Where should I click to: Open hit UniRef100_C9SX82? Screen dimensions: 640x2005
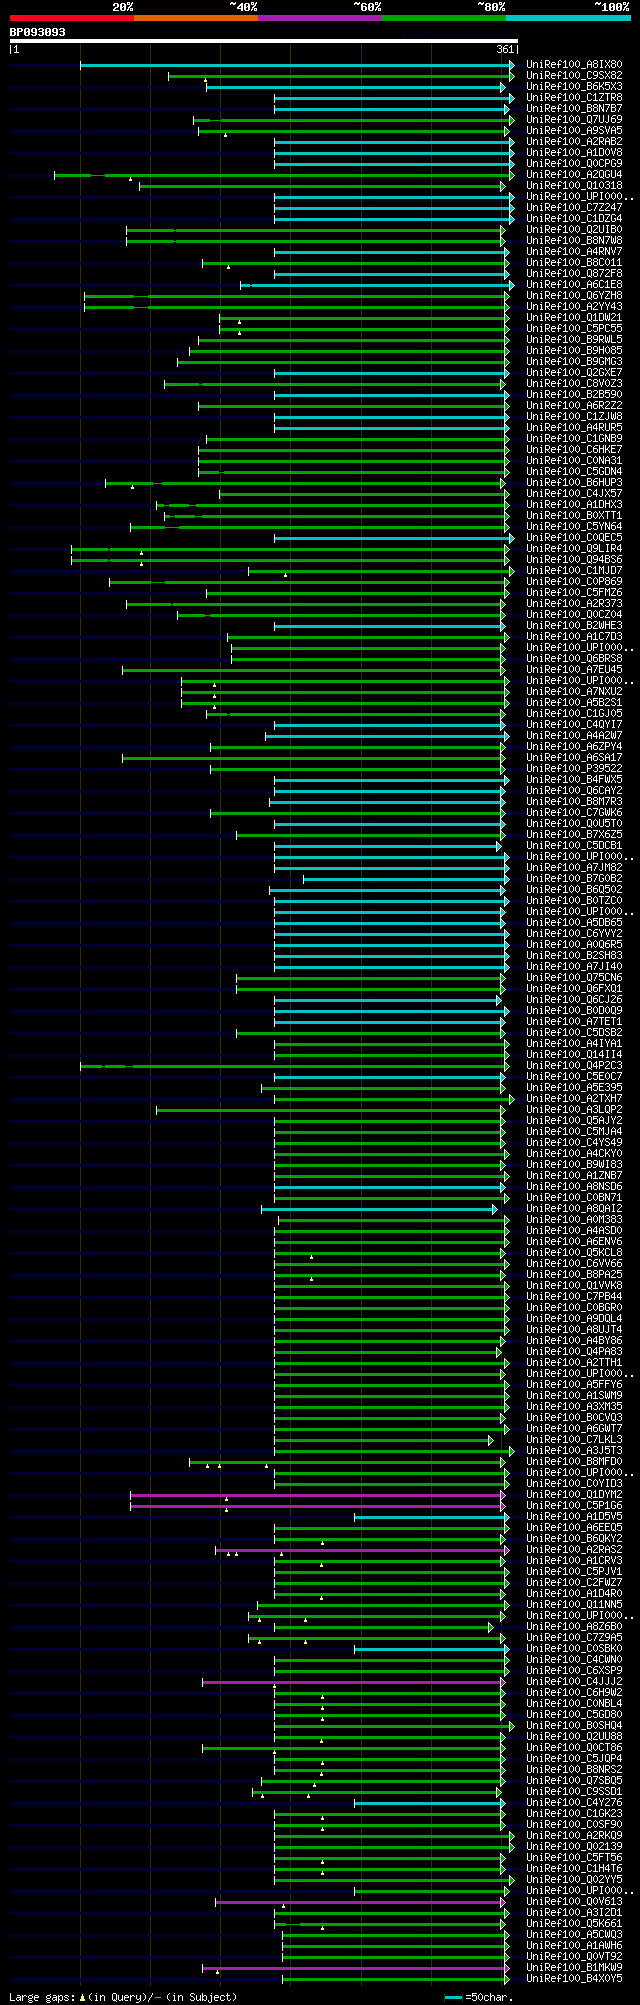point(574,76)
